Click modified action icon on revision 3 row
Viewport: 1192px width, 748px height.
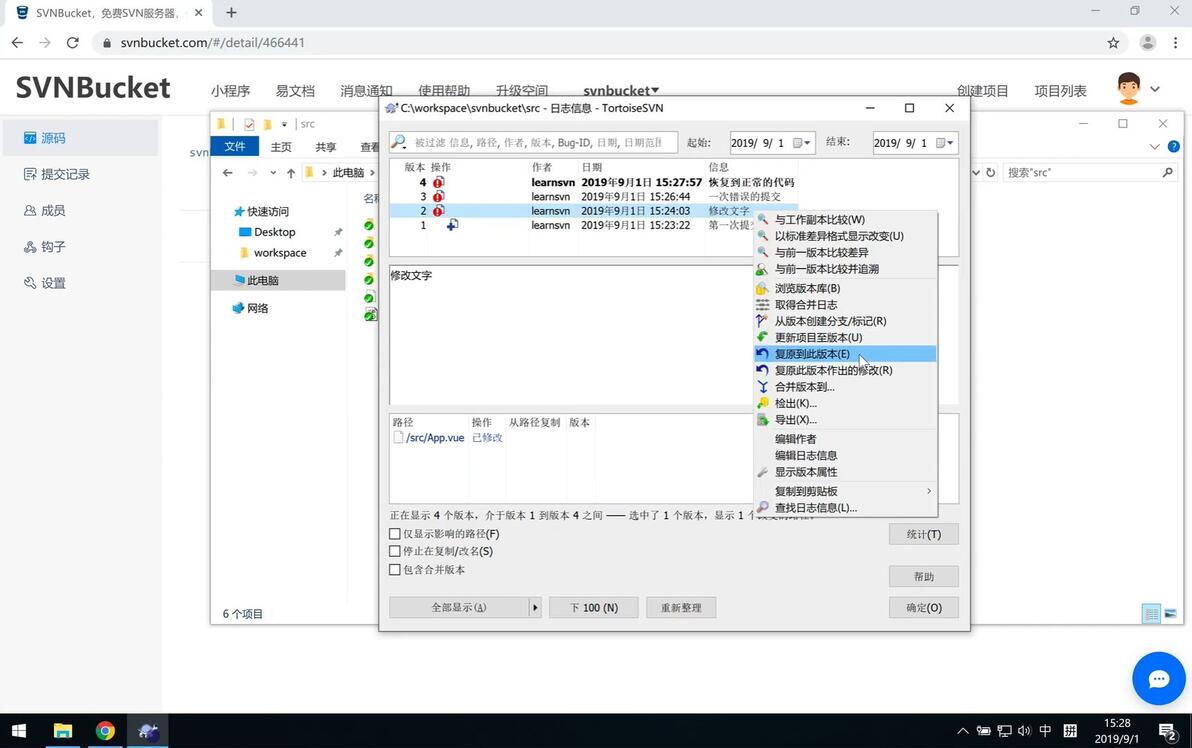(439, 196)
